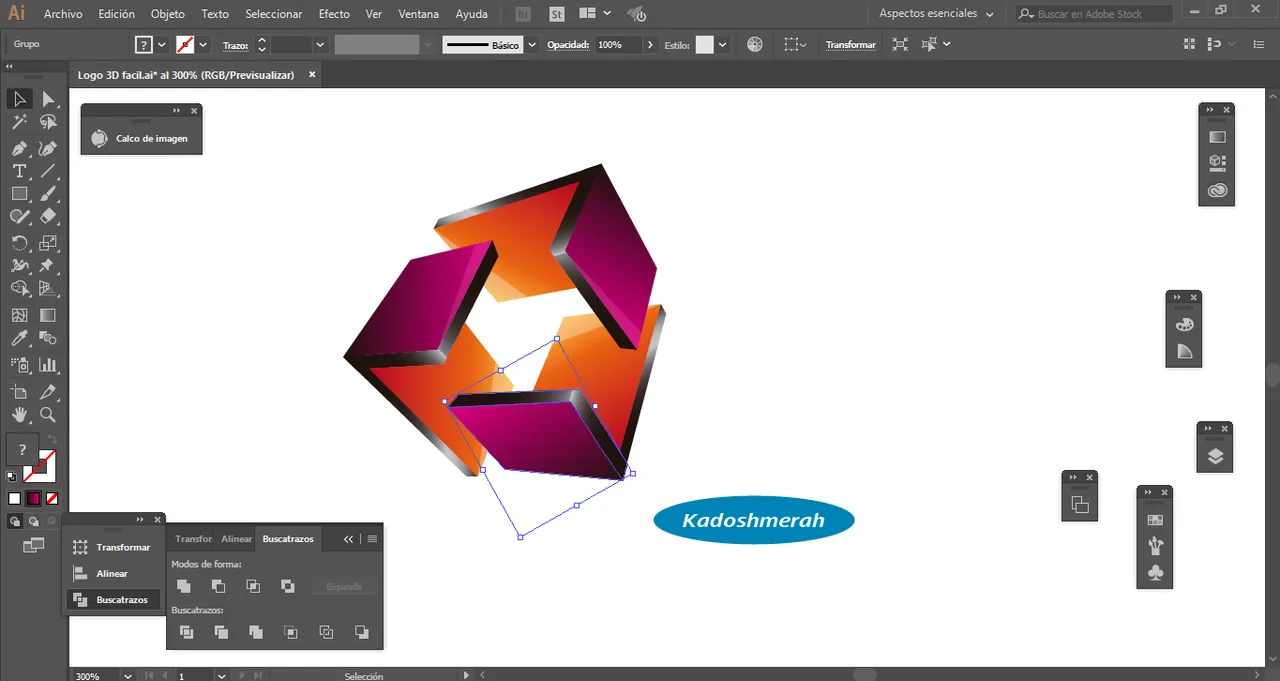This screenshot has width=1280, height=681.
Task: Select the Paintbrush tool
Action: 48,194
